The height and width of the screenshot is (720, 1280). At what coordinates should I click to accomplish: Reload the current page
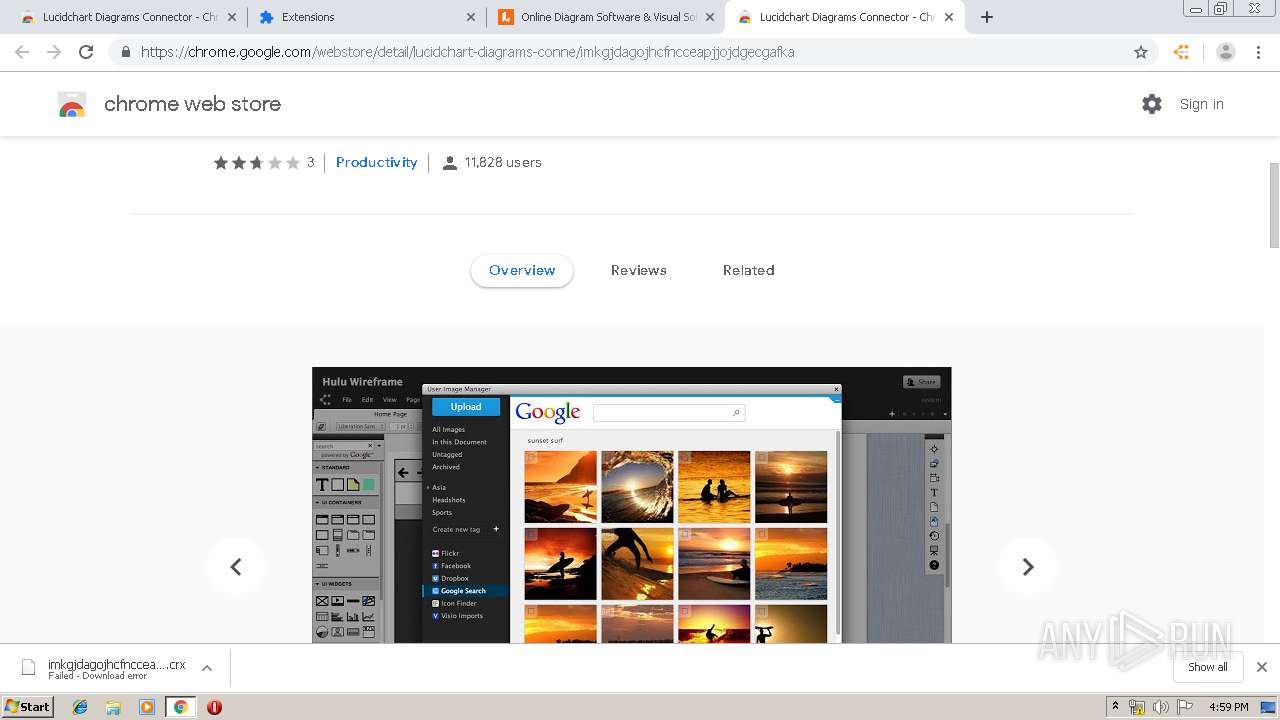click(86, 52)
